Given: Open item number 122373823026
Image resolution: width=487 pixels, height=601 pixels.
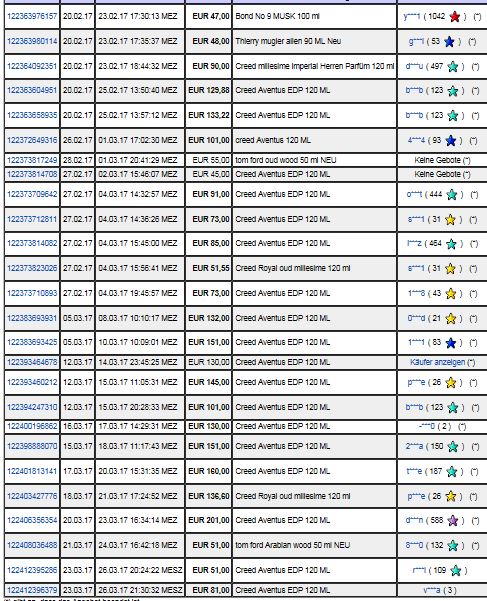Looking at the screenshot, I should pyautogui.click(x=32, y=268).
